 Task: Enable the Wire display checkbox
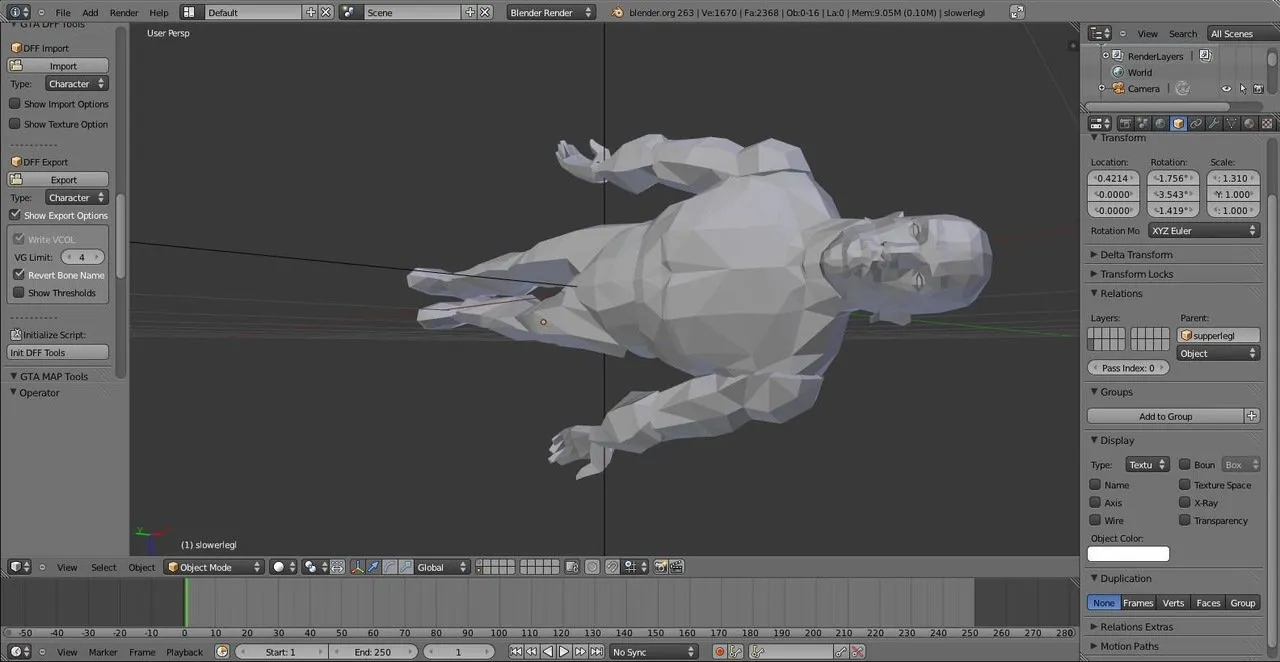(x=1095, y=521)
